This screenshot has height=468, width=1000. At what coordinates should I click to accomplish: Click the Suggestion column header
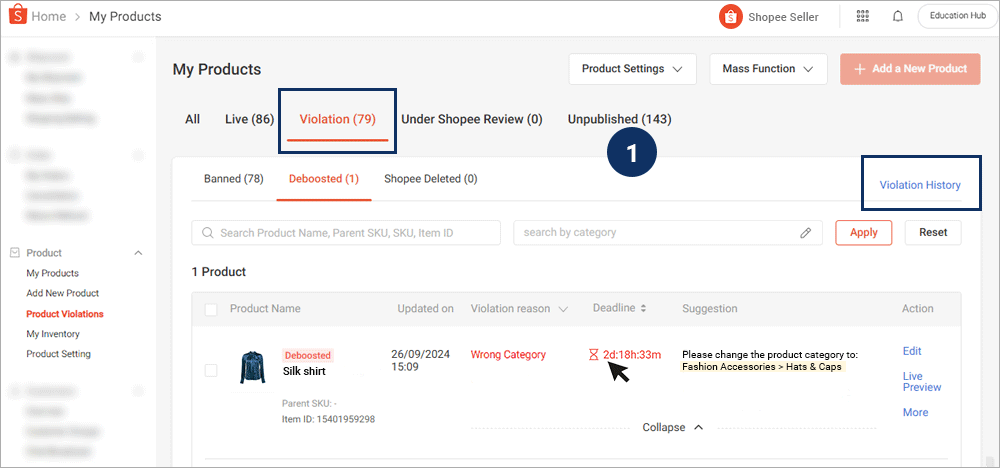(x=709, y=309)
